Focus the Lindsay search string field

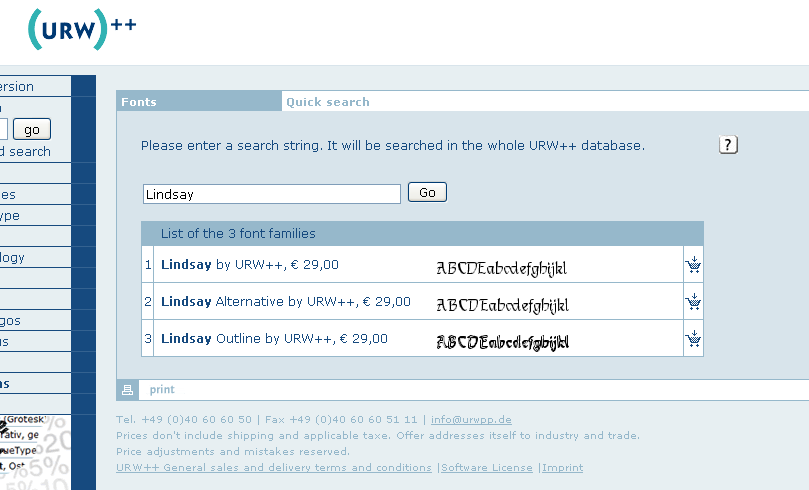(x=271, y=194)
